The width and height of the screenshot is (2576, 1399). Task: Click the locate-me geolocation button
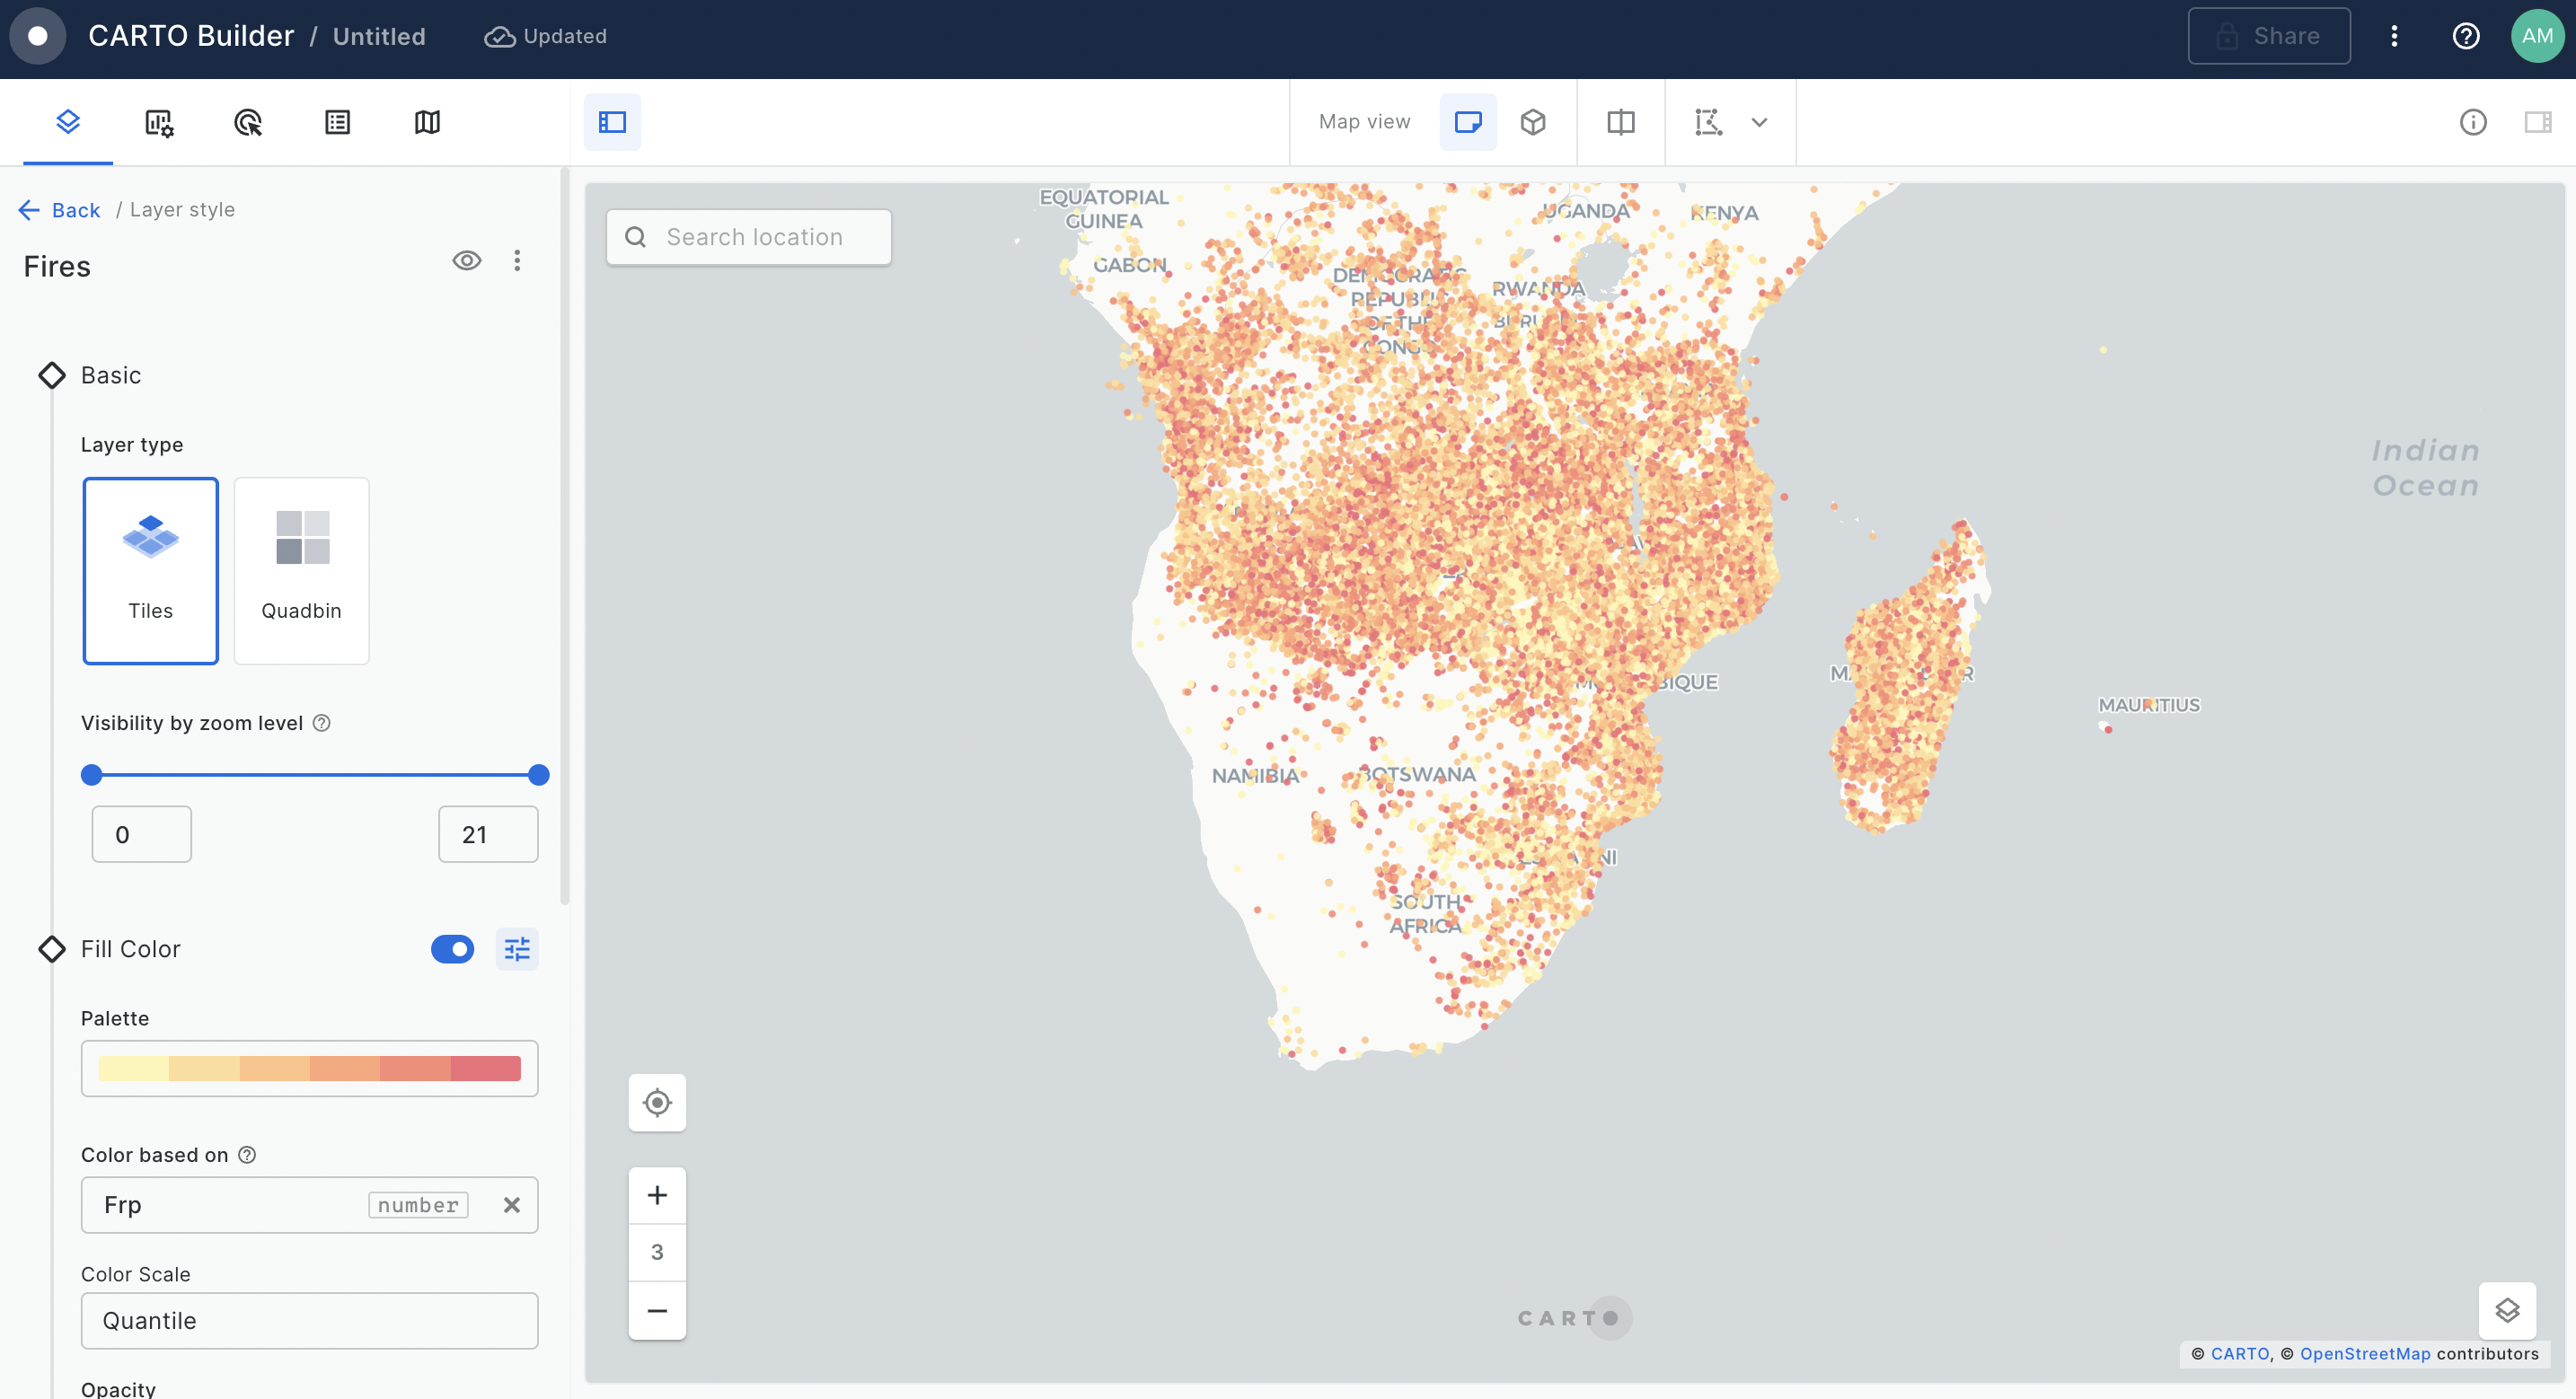pyautogui.click(x=657, y=1102)
